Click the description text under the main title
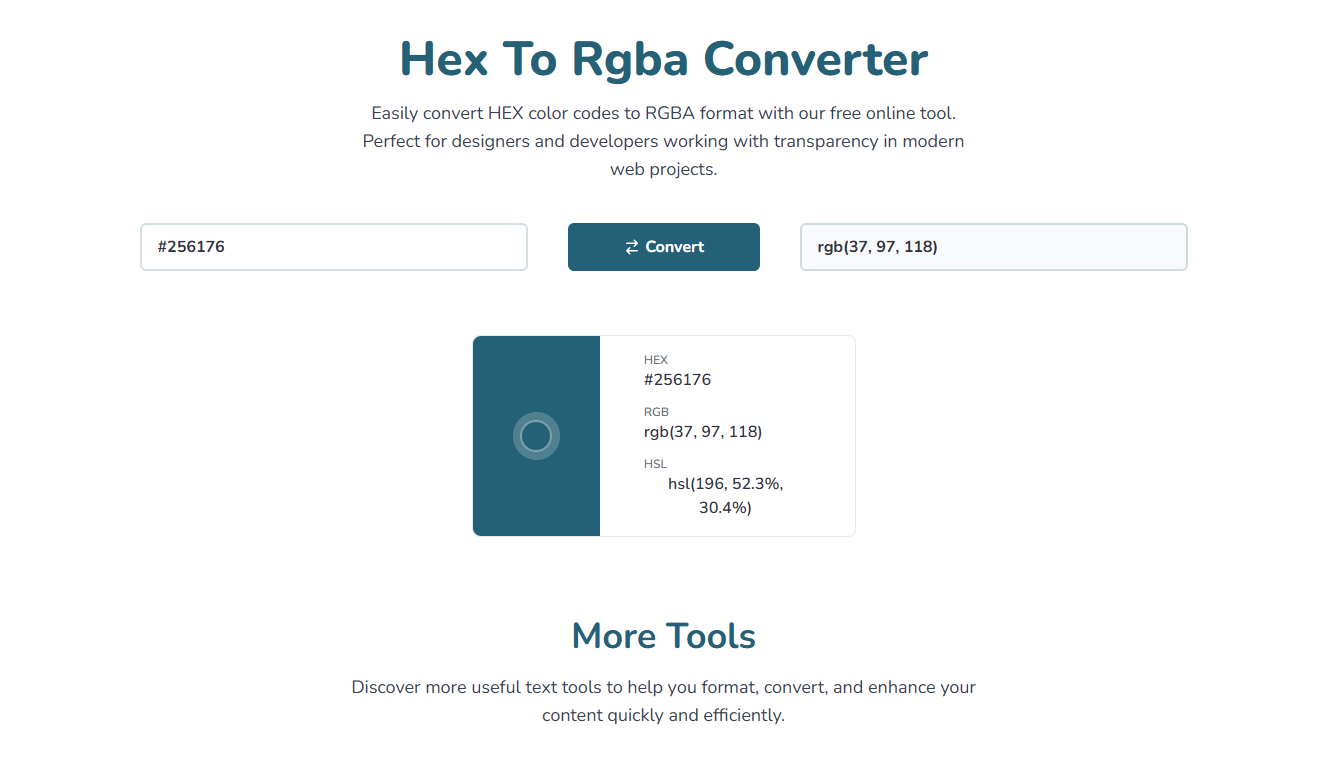 pyautogui.click(x=663, y=140)
